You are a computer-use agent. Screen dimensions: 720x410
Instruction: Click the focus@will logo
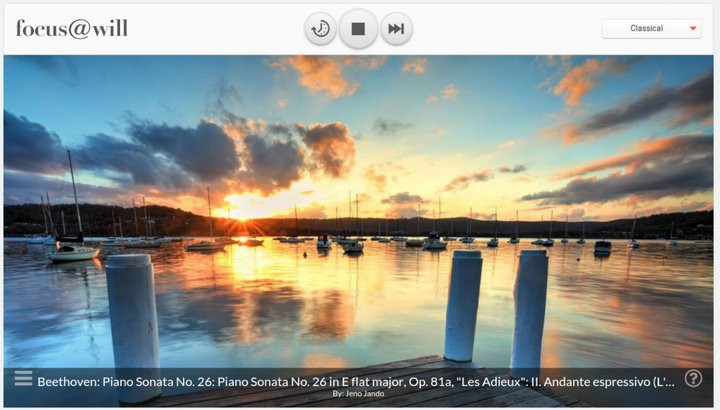(72, 28)
